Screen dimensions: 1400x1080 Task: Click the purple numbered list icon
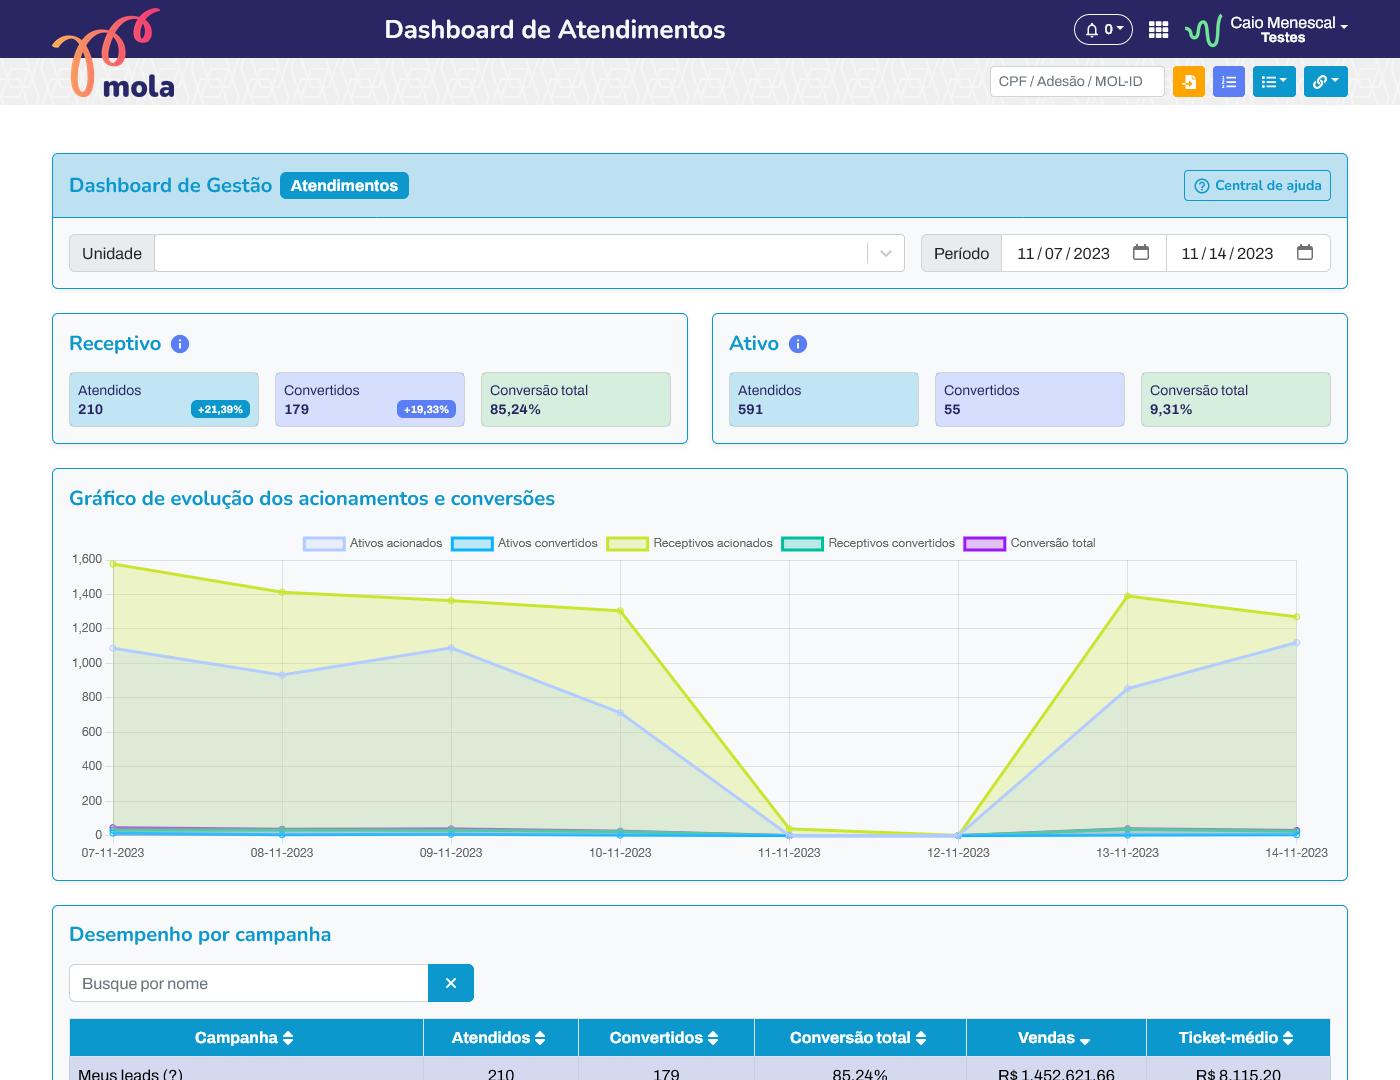(1228, 82)
